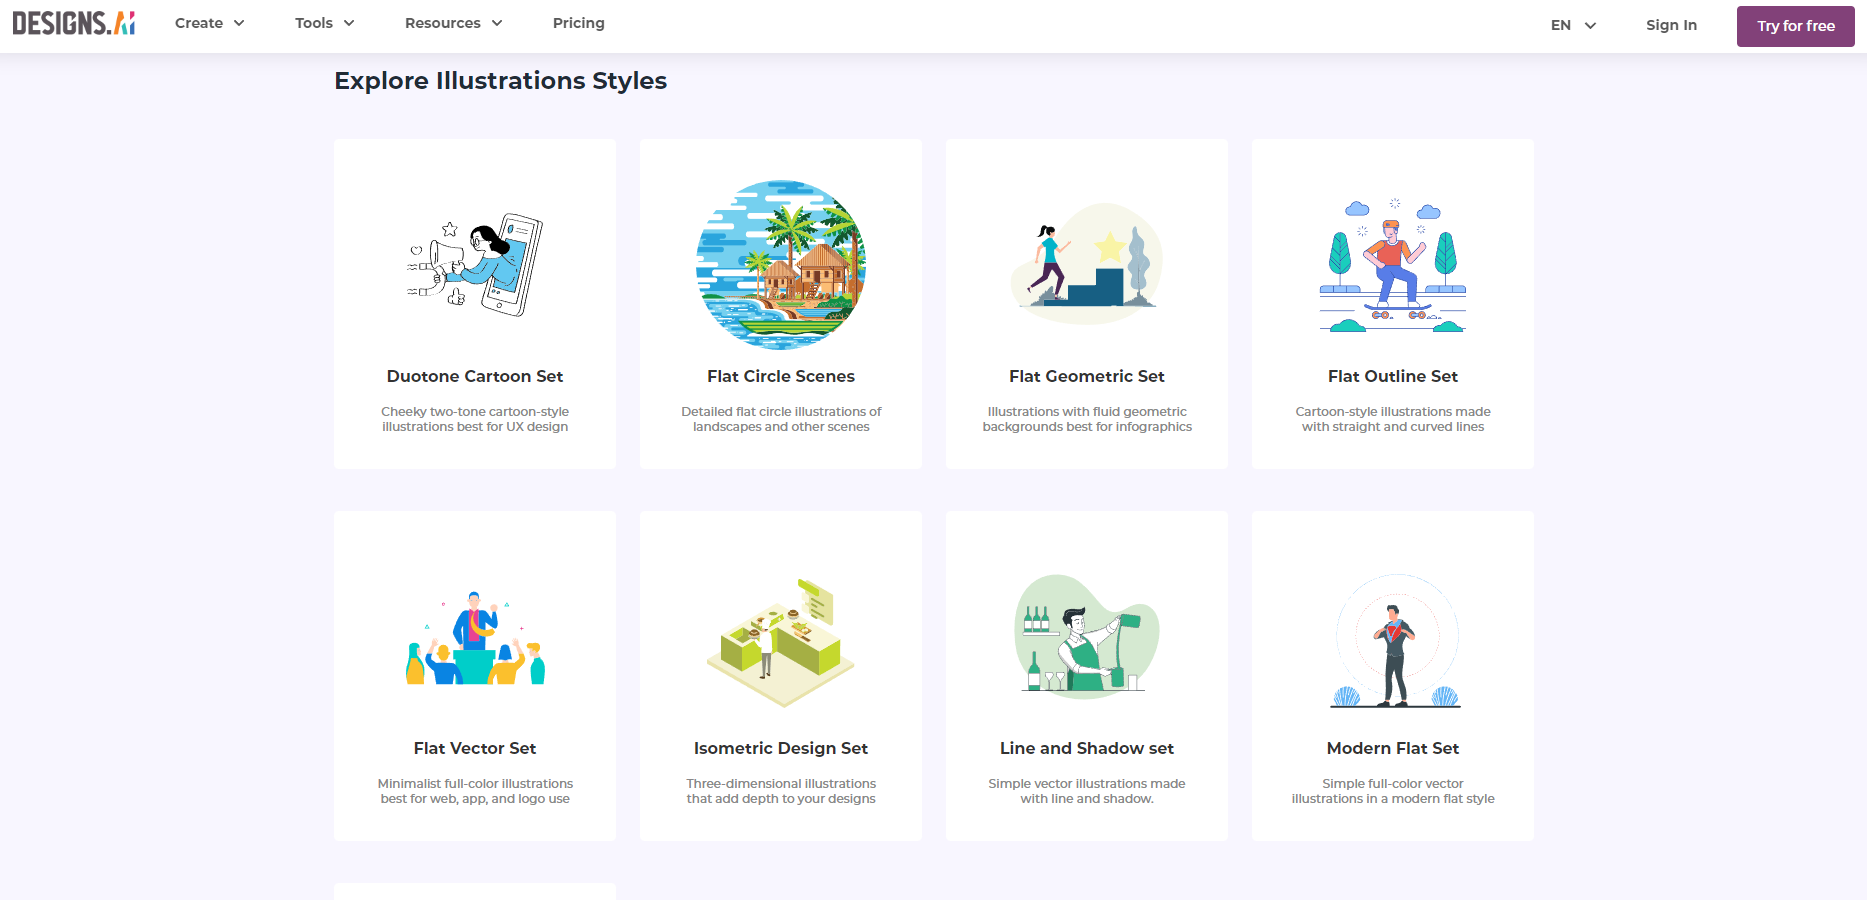This screenshot has height=900, width=1867.
Task: Click the Pricing menu item
Action: pyautogui.click(x=578, y=22)
